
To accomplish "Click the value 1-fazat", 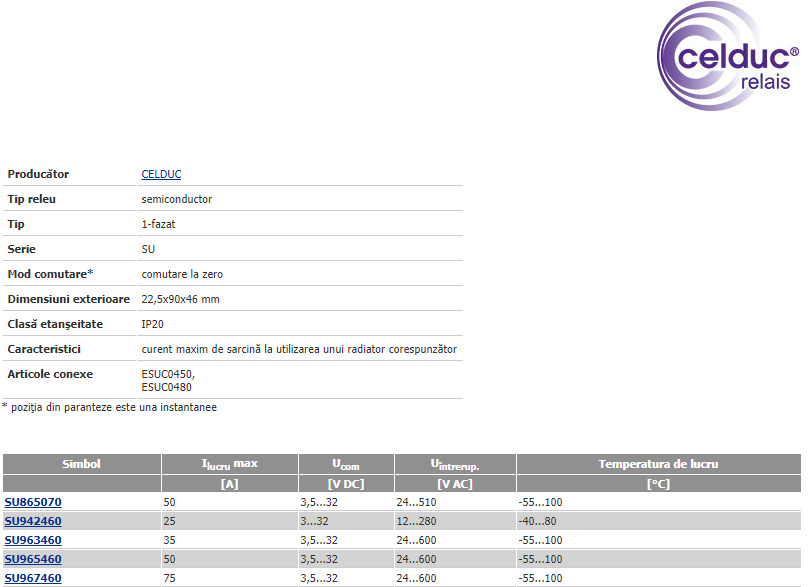I will click(158, 224).
